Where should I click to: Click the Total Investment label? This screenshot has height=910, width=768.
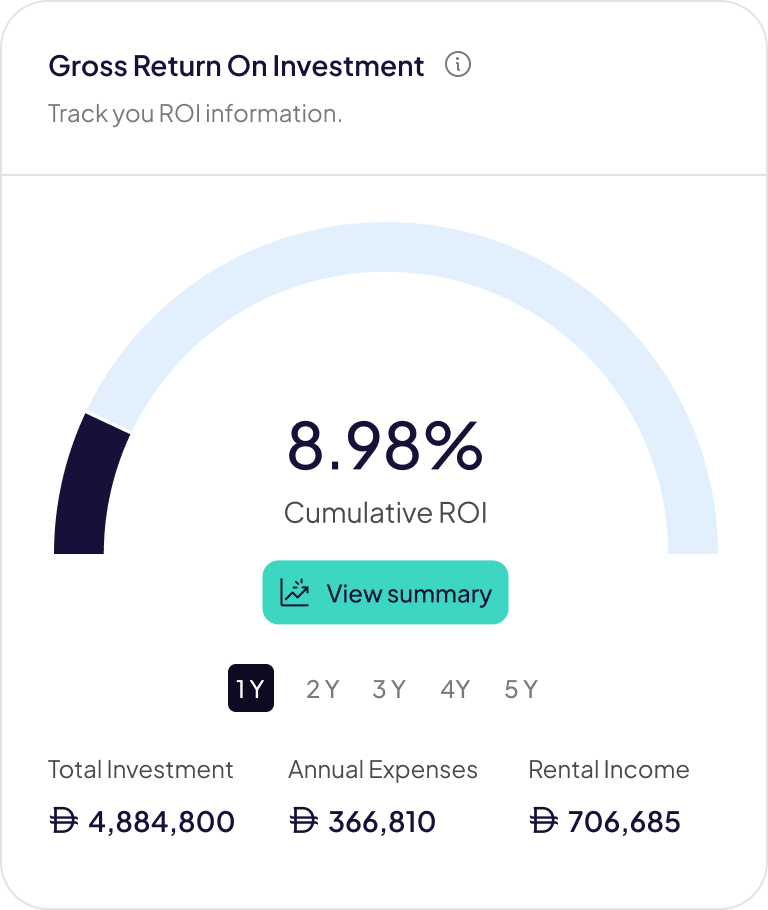[141, 770]
